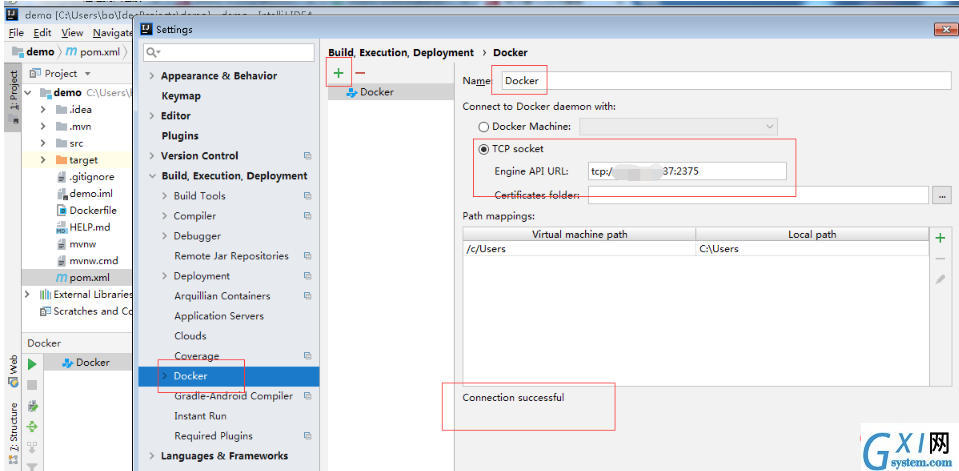
Task: Open Application Servers settings
Action: [219, 316]
